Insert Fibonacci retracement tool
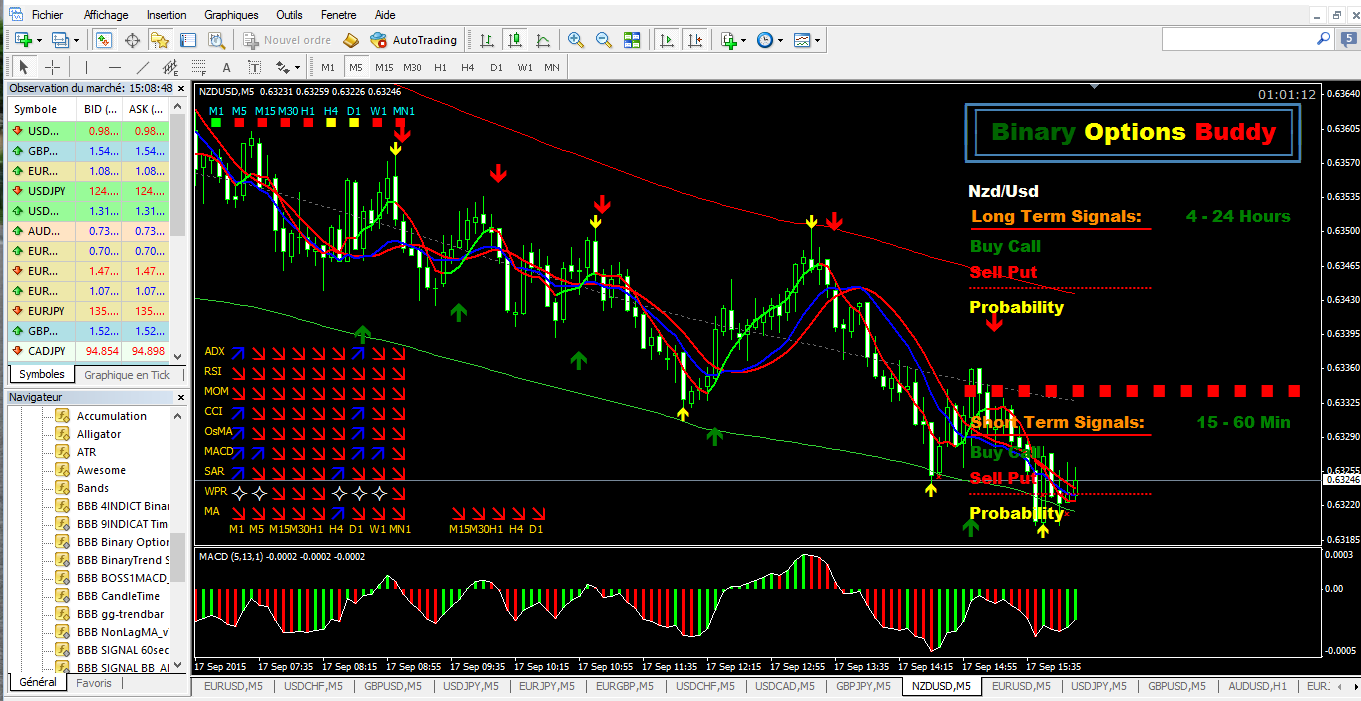1361x701 pixels. tap(199, 67)
